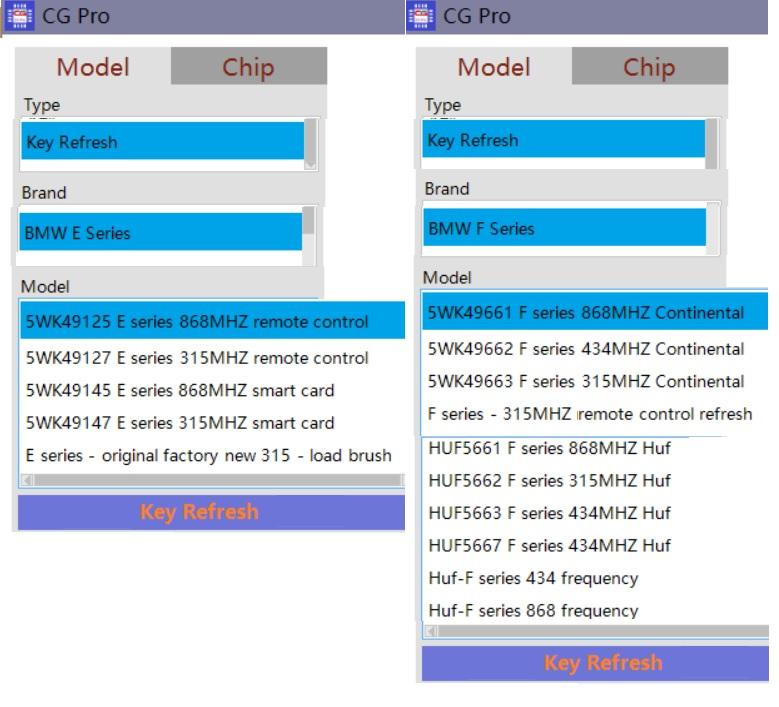The height and width of the screenshot is (707, 779).
Task: Click down arrow of left Type list scrollbar
Action: (x=311, y=165)
